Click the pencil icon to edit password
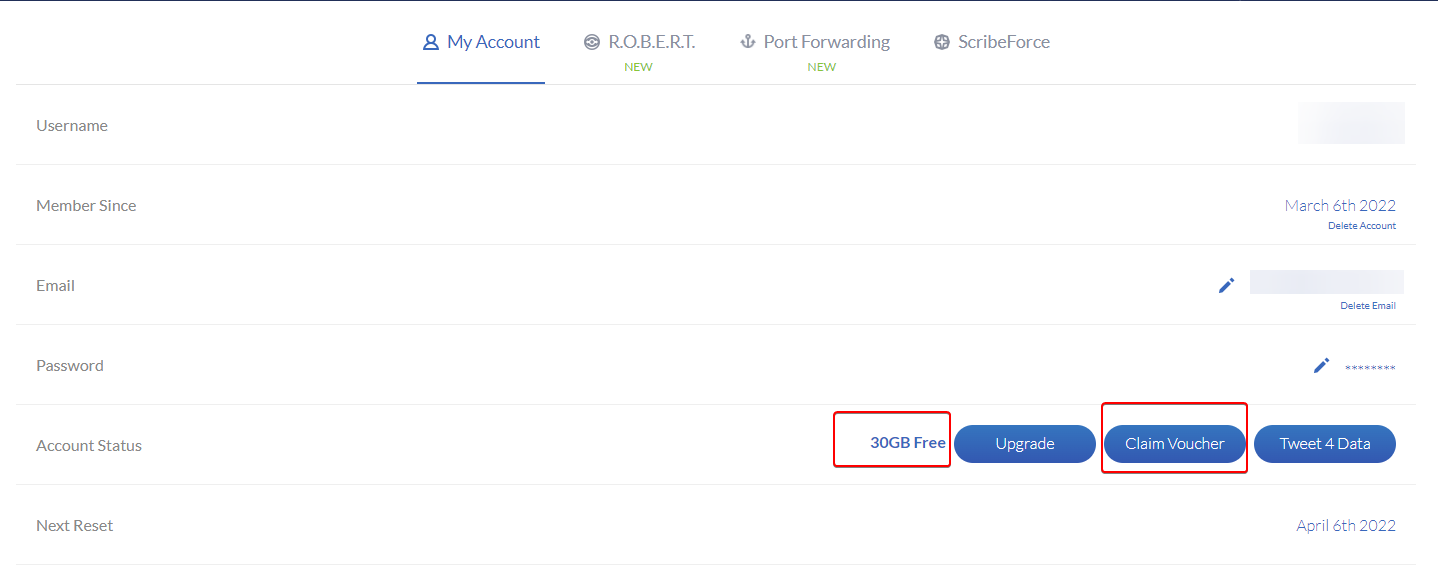The width and height of the screenshot is (1438, 566). point(1321,365)
